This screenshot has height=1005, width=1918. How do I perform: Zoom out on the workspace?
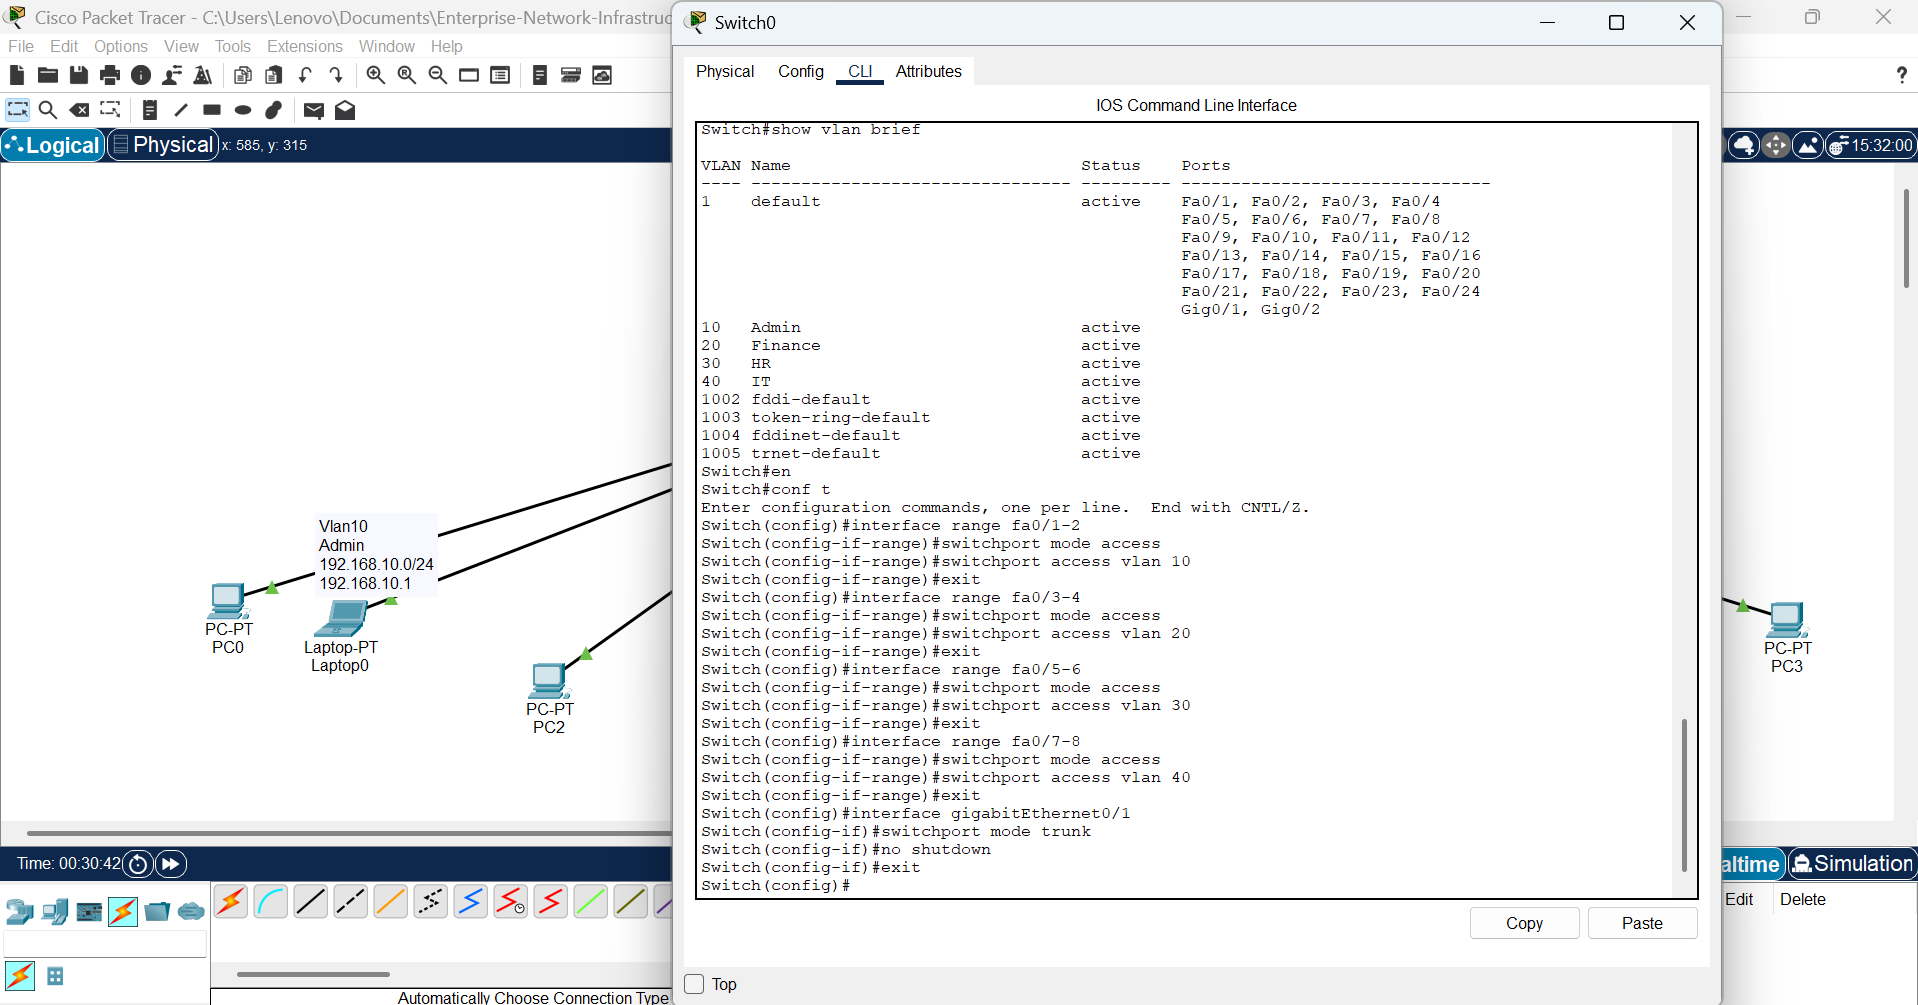pos(437,75)
